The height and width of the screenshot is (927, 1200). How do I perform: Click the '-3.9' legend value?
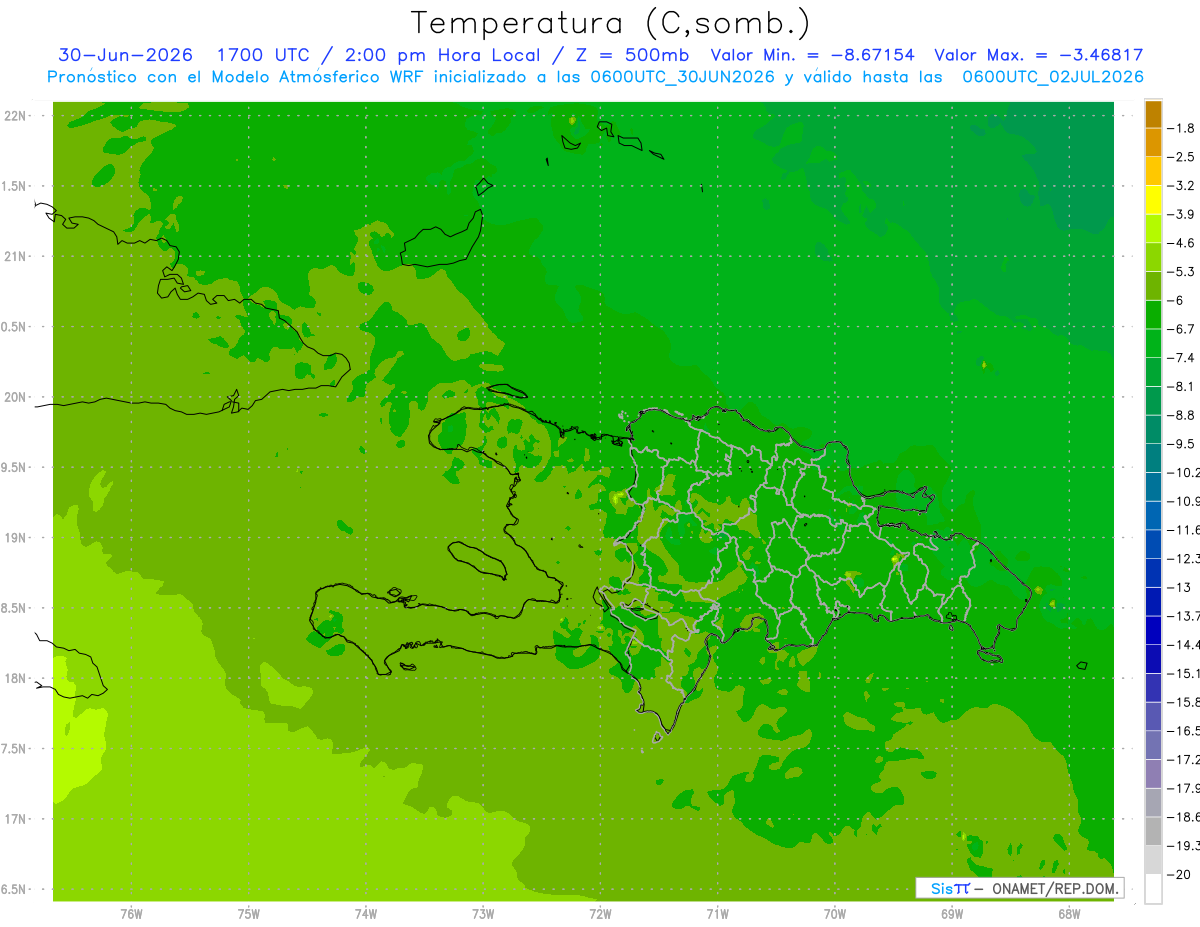(1181, 214)
